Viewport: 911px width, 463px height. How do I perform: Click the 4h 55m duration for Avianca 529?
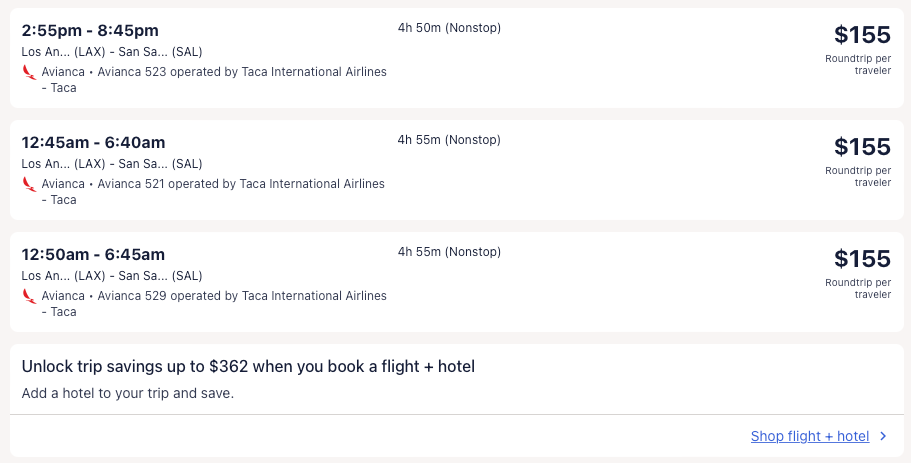(449, 252)
